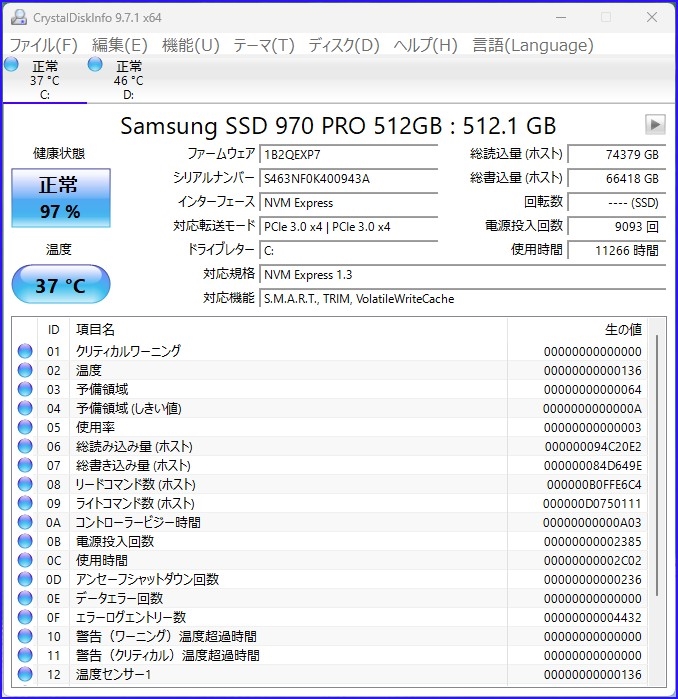Click total host reads value 74379 GB
Screen dimensions: 678x699
tap(616, 155)
